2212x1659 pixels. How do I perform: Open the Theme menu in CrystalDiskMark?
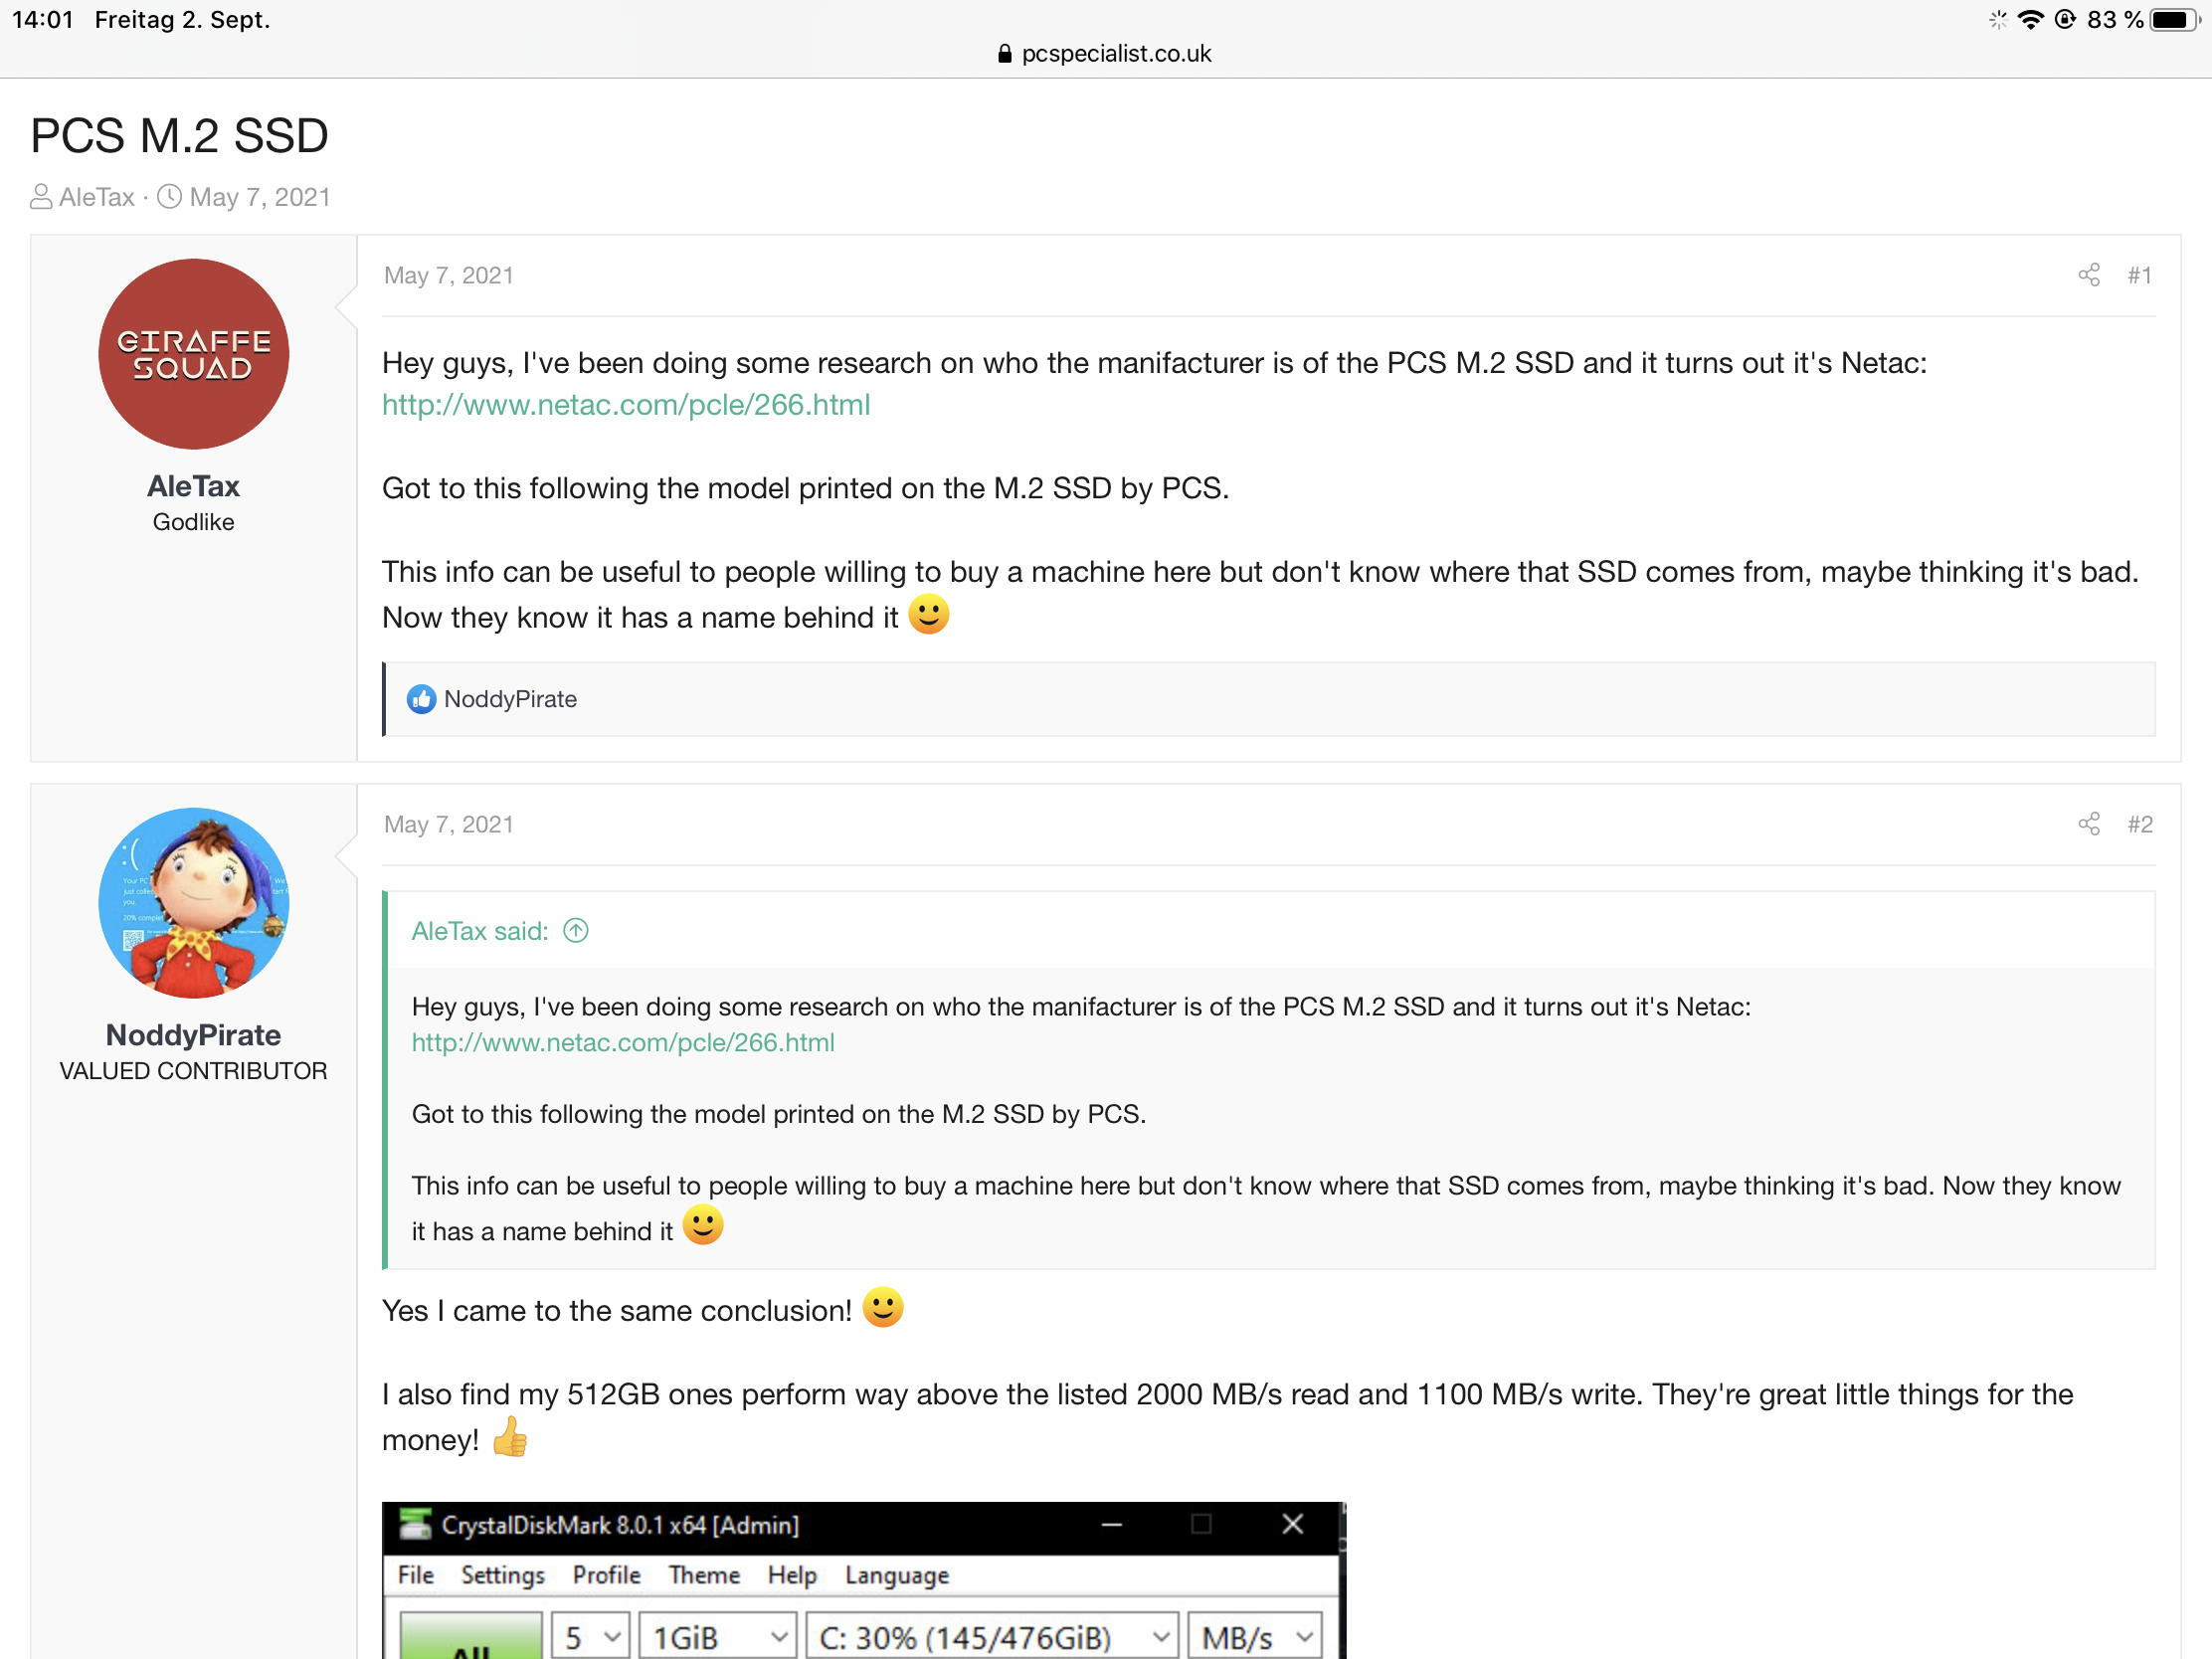704,1575
